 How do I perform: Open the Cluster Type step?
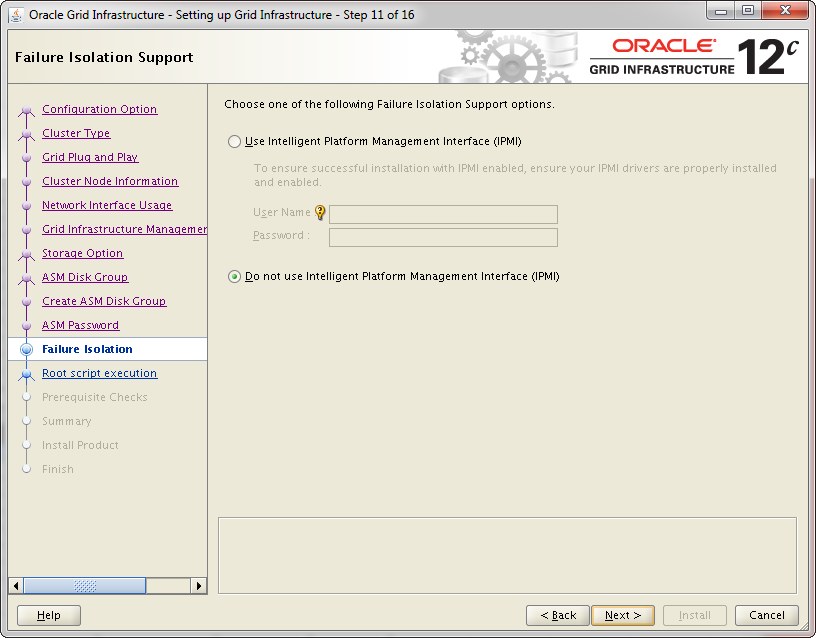tap(76, 133)
